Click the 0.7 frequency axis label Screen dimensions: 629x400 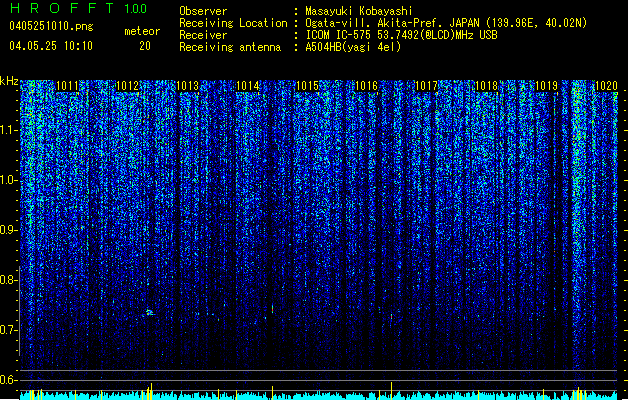tap(9, 330)
